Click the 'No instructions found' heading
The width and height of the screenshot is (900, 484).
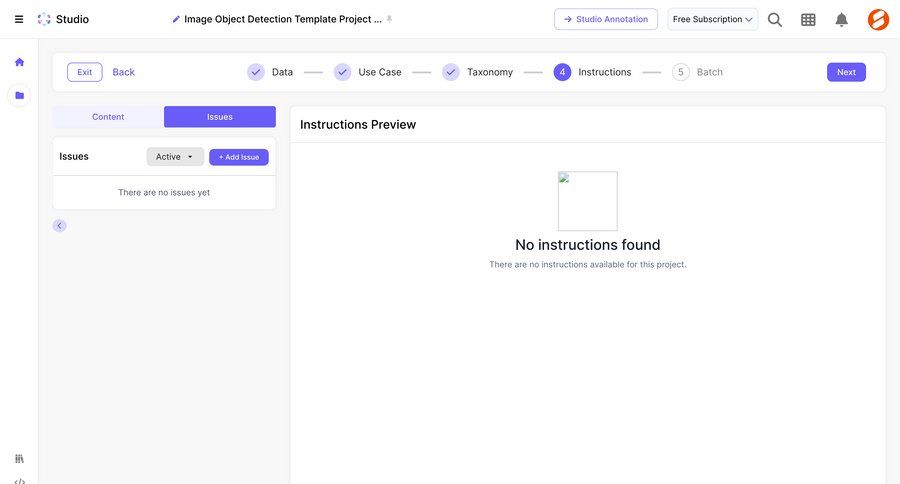point(588,245)
